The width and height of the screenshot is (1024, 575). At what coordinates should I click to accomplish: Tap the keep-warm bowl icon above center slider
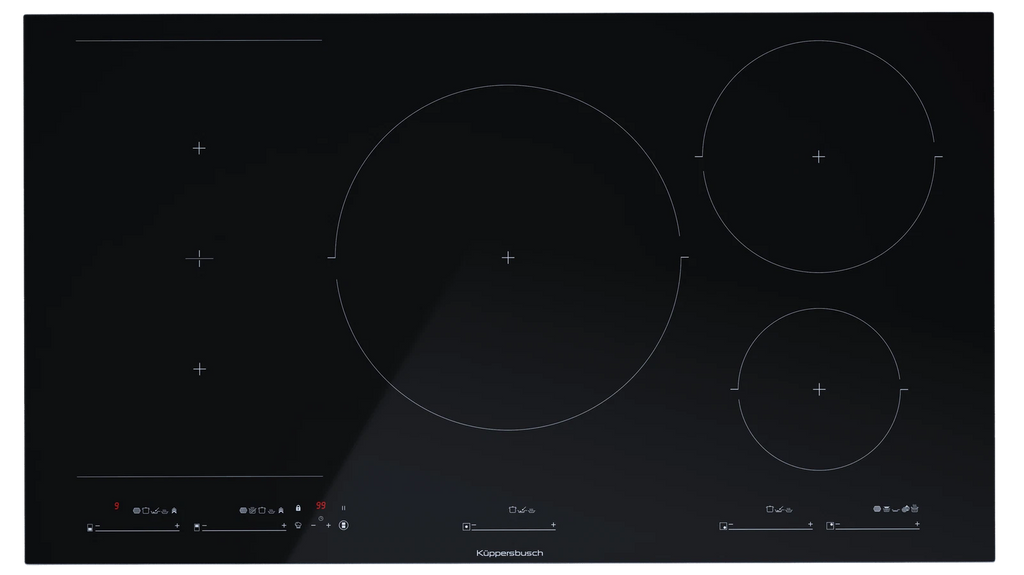click(532, 510)
